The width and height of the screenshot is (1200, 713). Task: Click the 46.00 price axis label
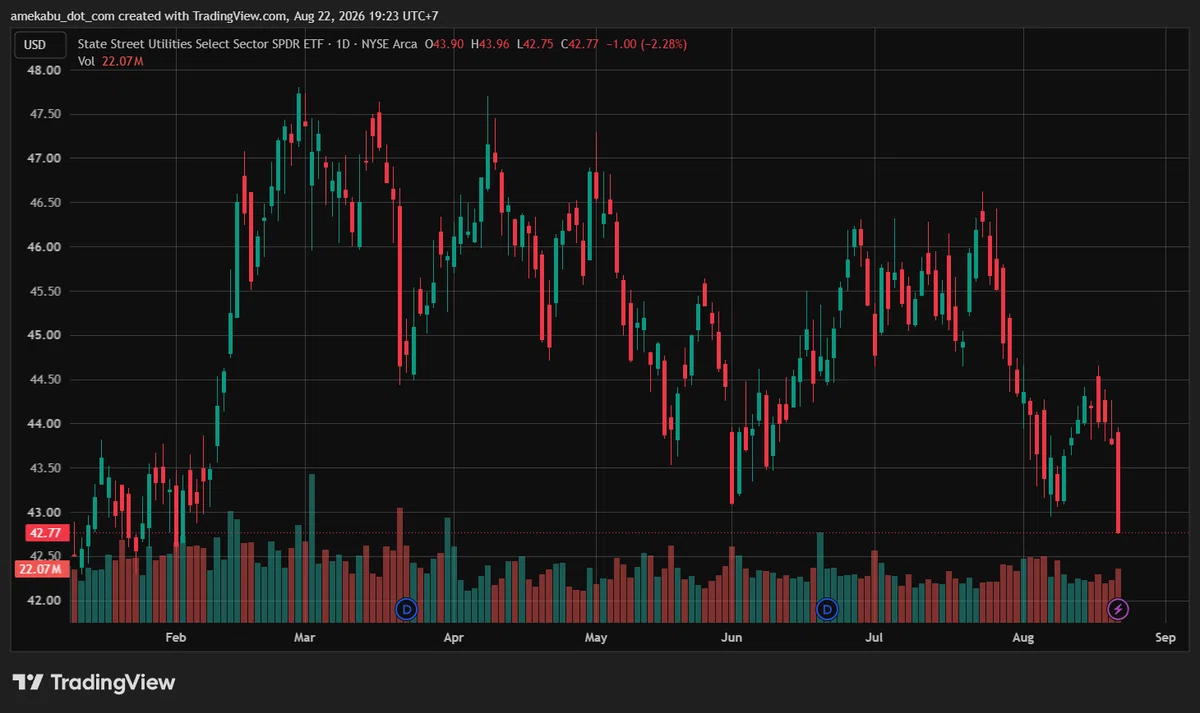tap(46, 247)
